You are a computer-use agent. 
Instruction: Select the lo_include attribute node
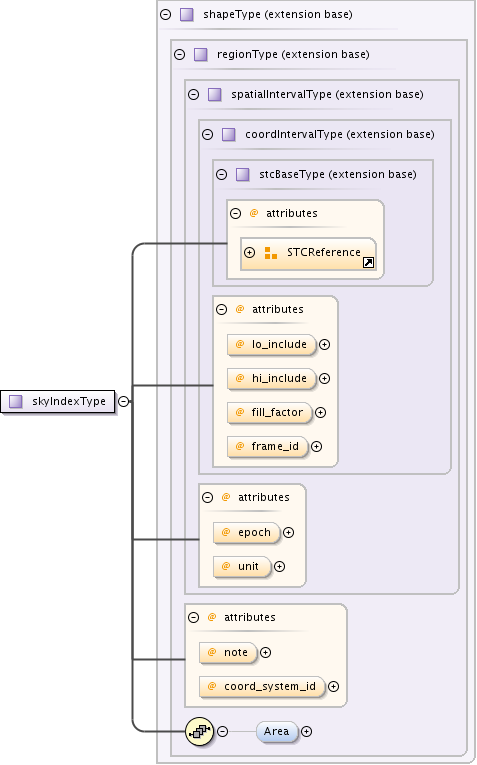(272, 345)
